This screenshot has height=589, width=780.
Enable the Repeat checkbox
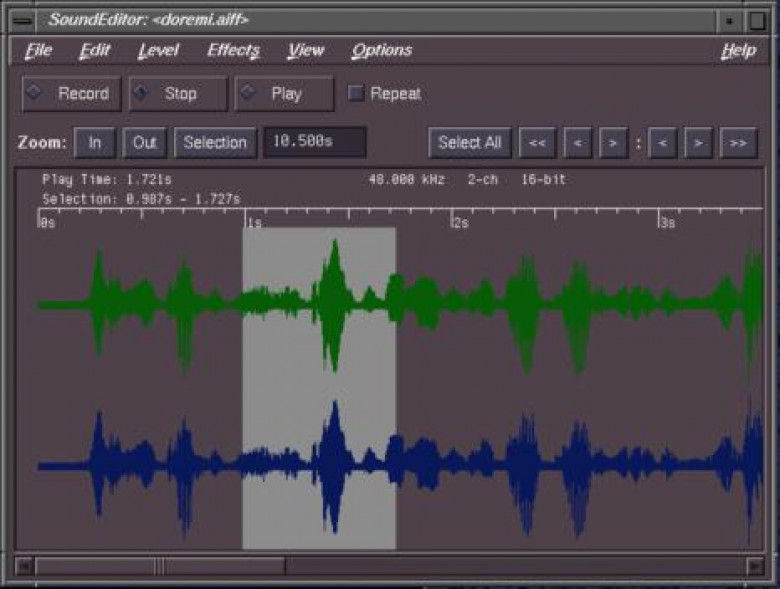355,93
